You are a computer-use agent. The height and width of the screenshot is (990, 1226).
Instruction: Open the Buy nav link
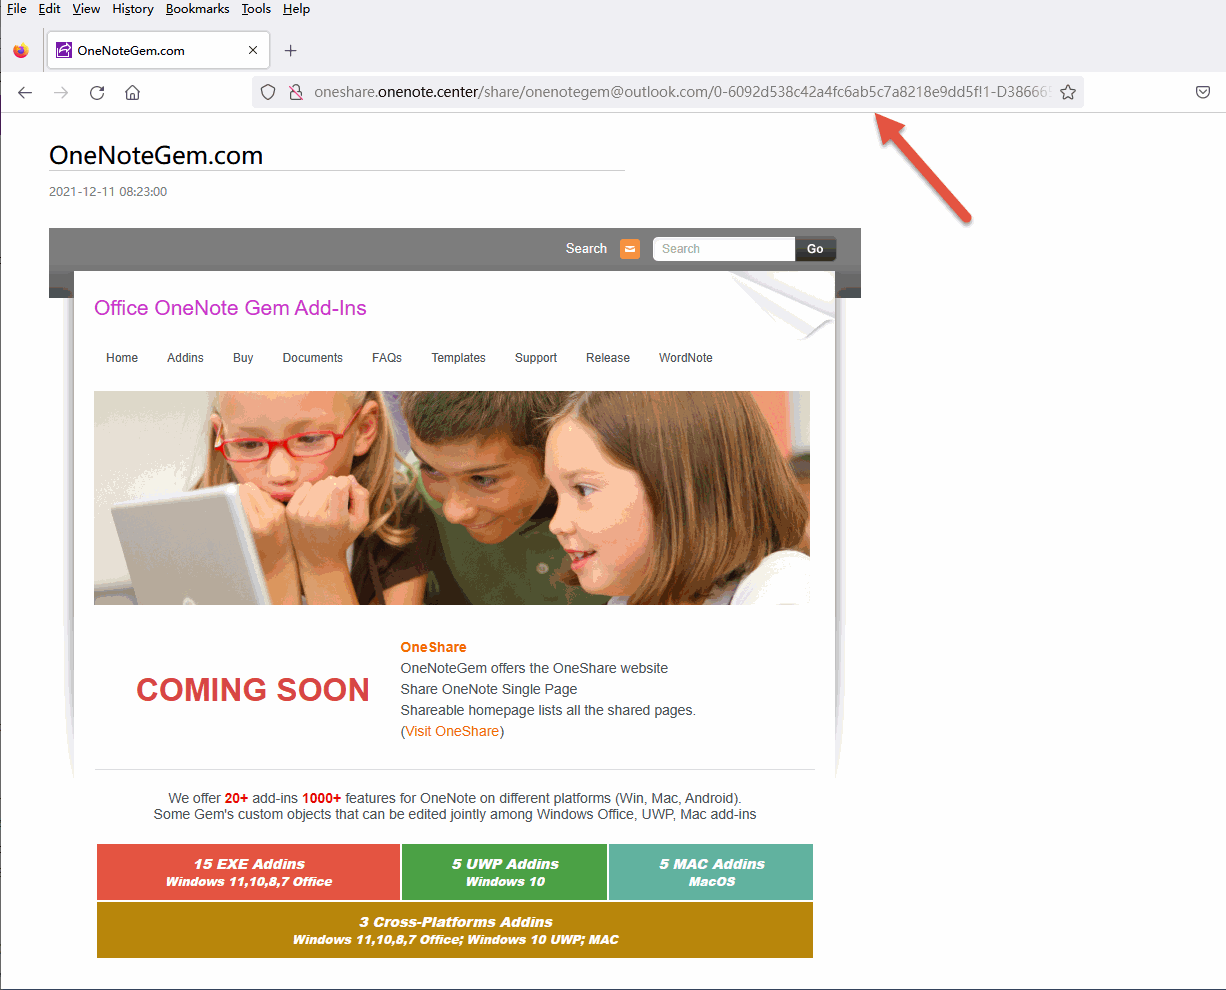[243, 358]
